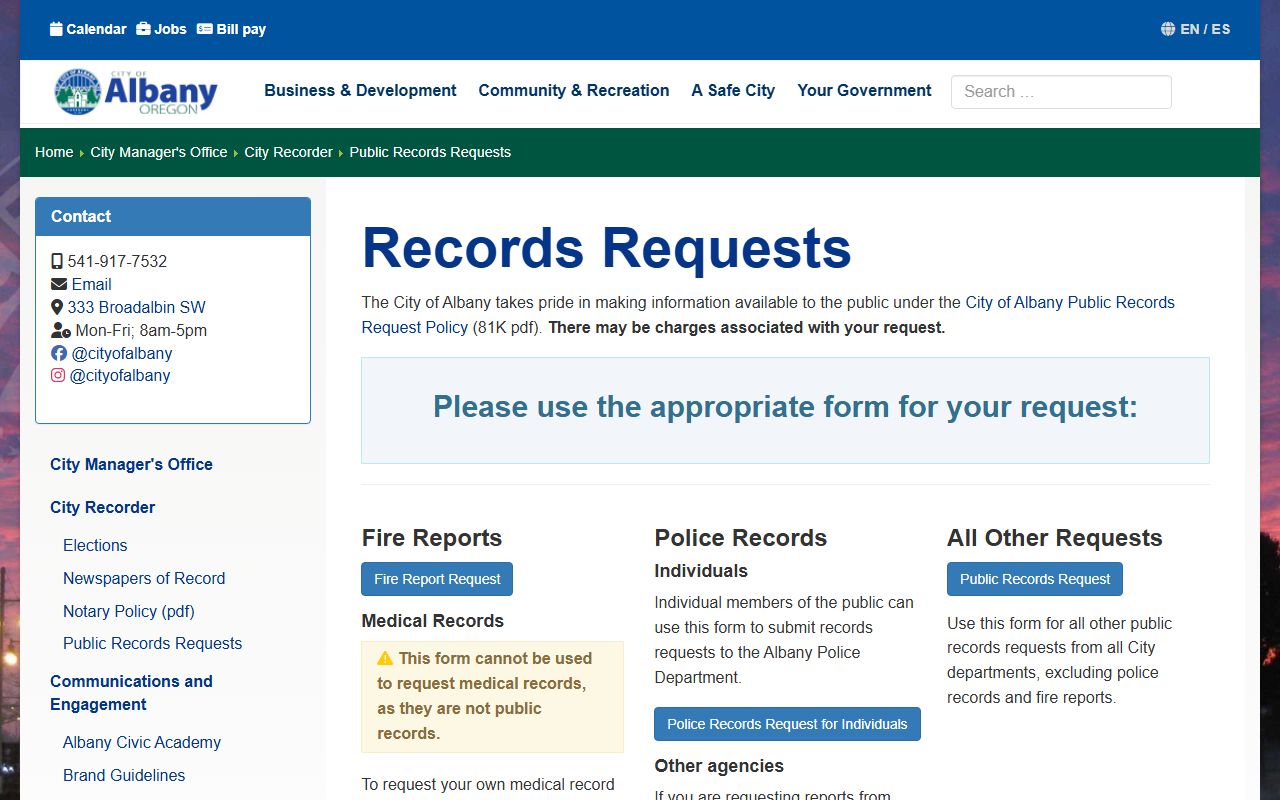Switch language via EN / ES
This screenshot has height=800, width=1280.
tap(1205, 29)
